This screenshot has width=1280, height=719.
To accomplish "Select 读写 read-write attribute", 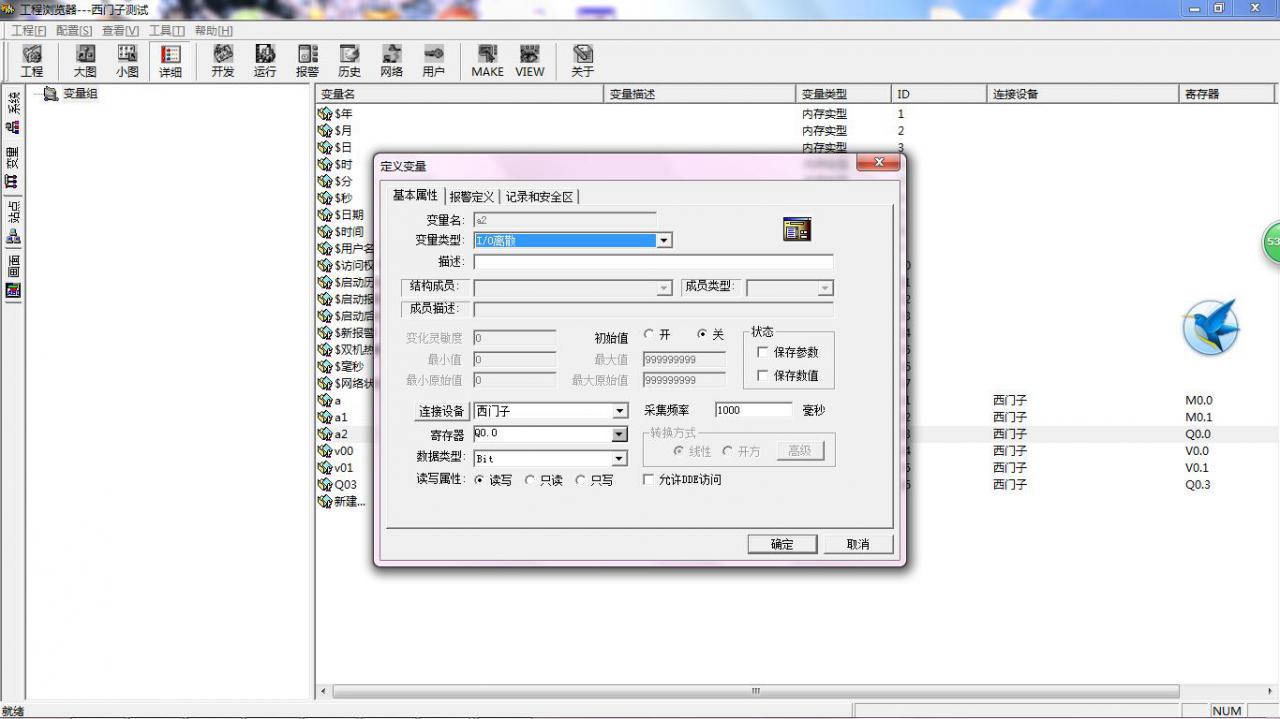I will [x=480, y=480].
